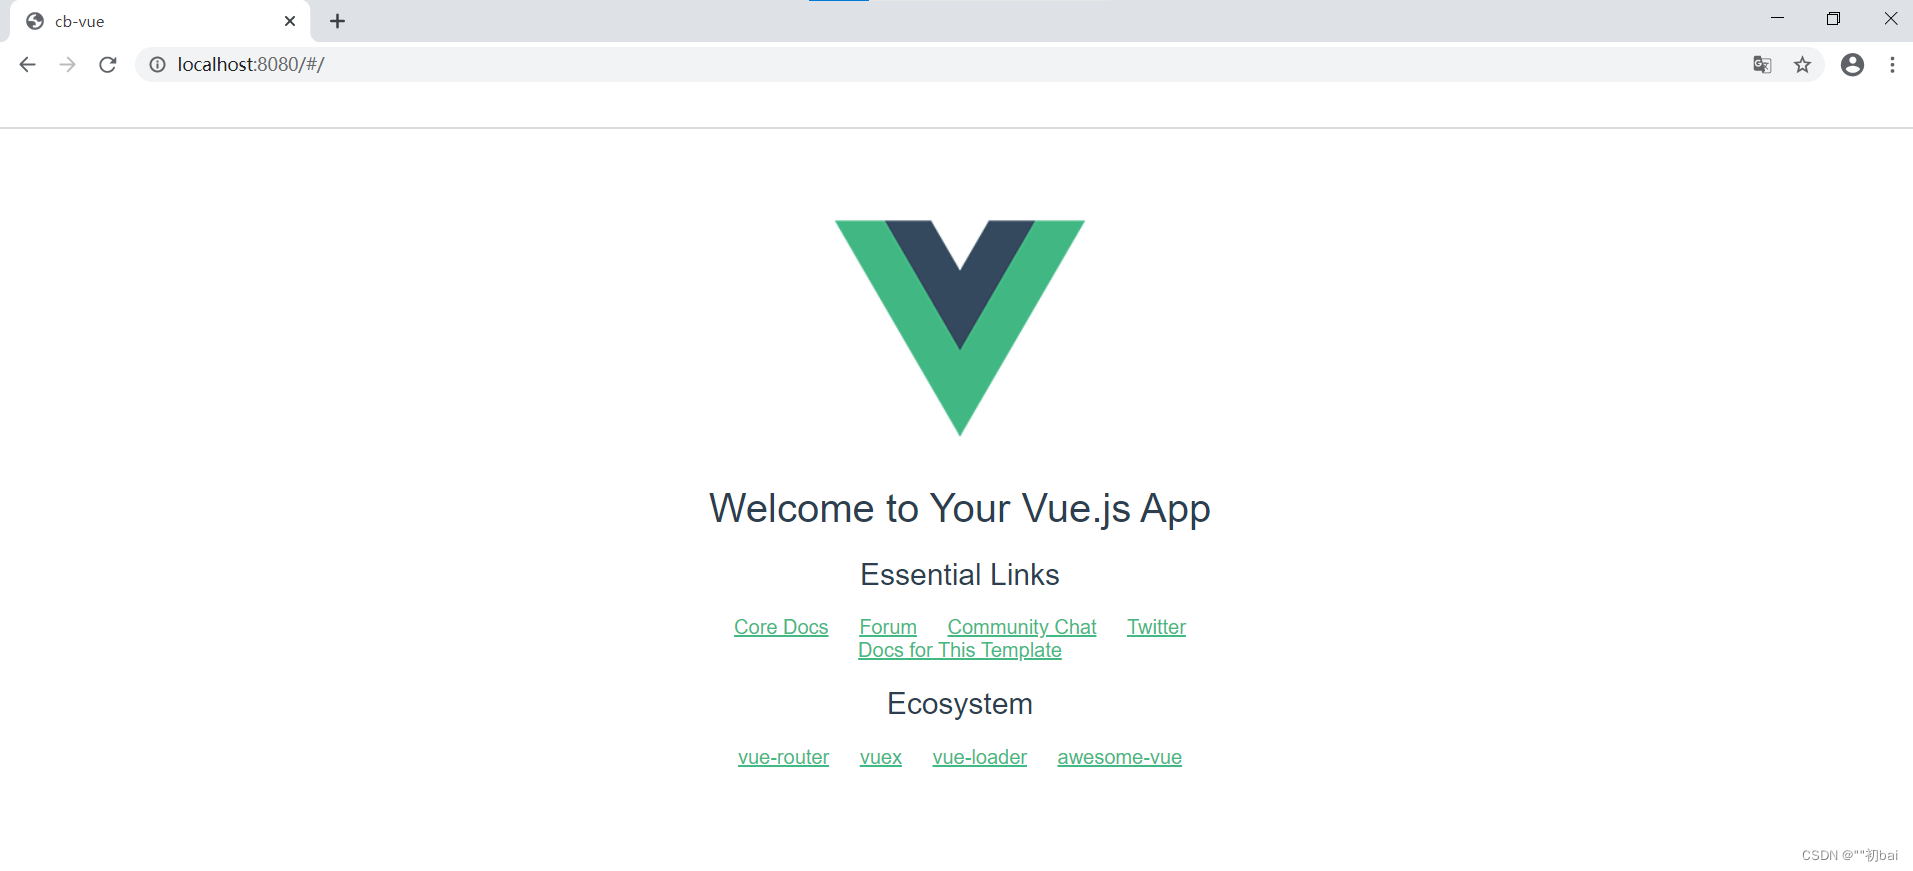Go back with the browser back arrow

point(27,65)
